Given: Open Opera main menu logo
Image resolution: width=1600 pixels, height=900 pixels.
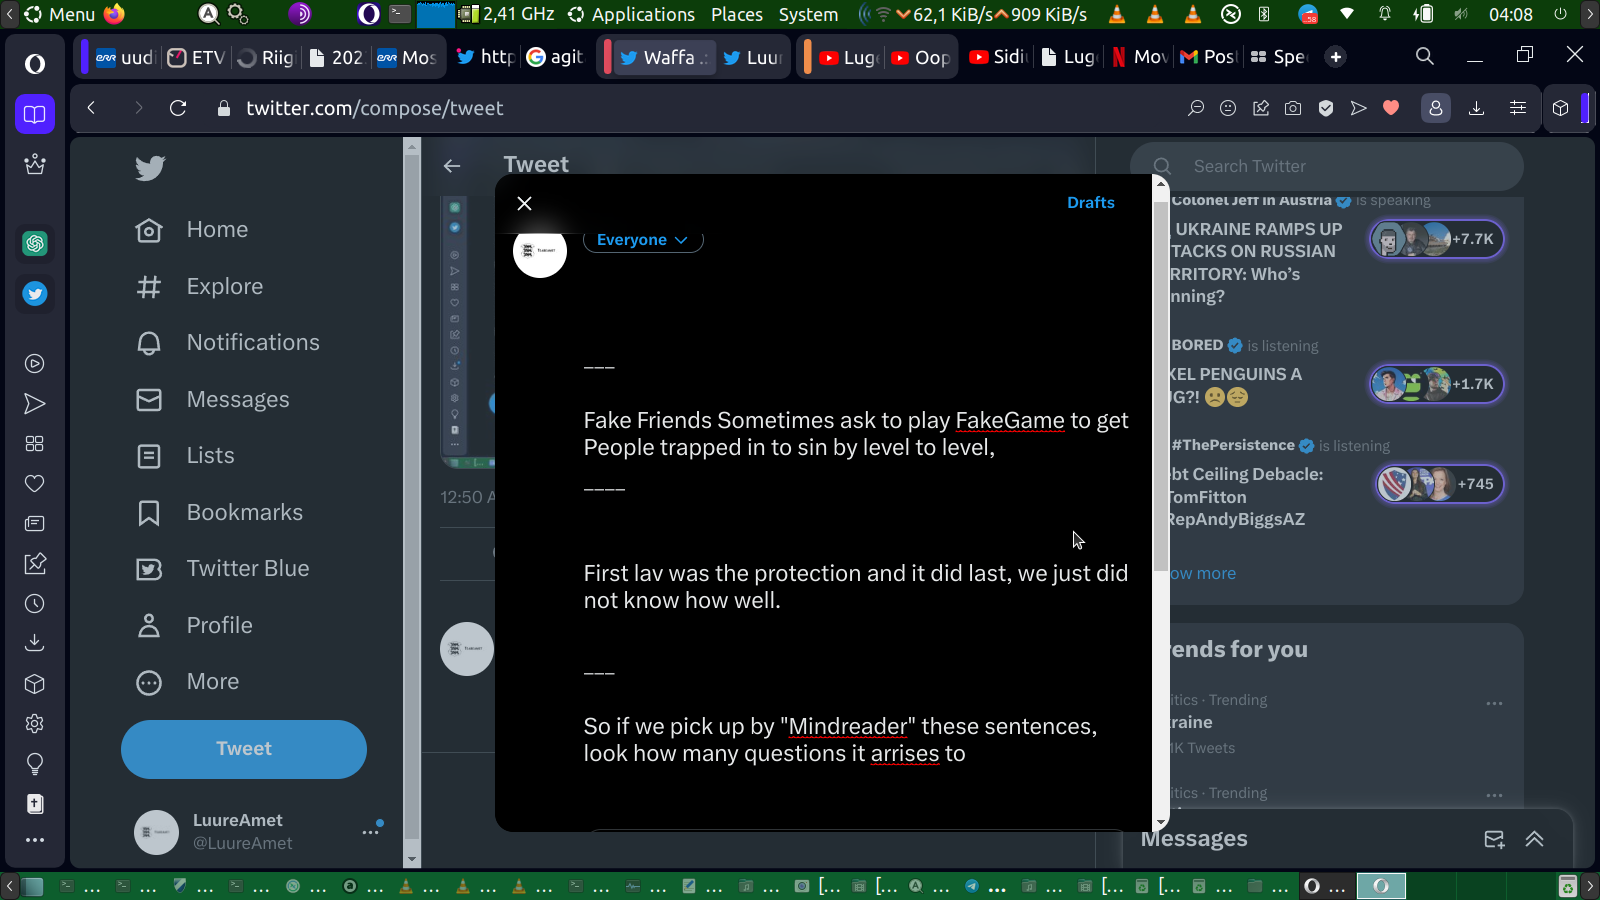Looking at the screenshot, I should 35,64.
